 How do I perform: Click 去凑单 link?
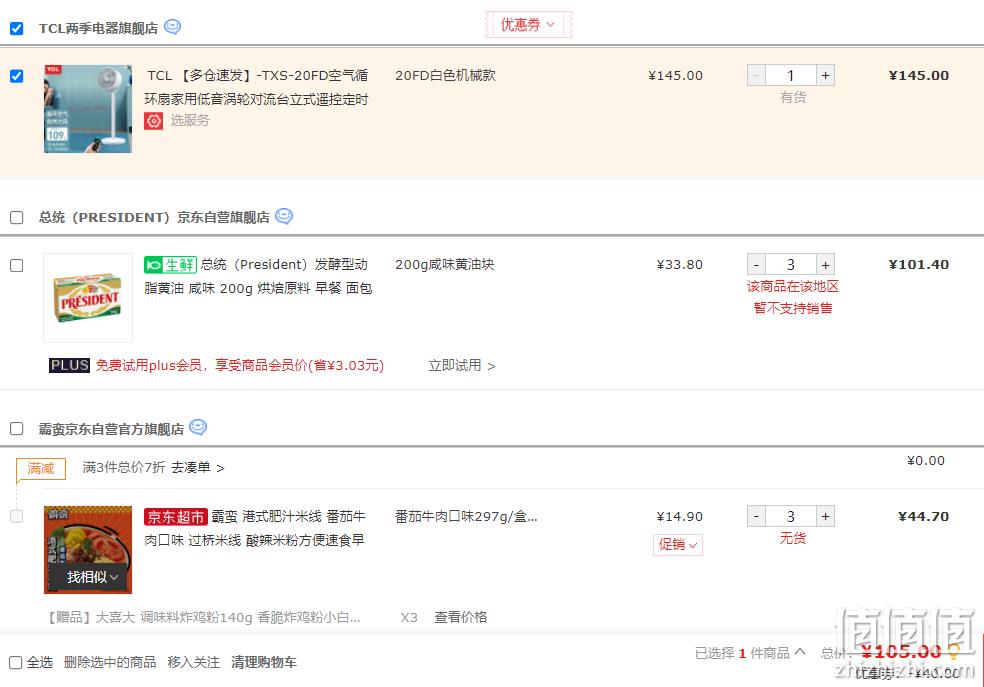pyautogui.click(x=198, y=467)
